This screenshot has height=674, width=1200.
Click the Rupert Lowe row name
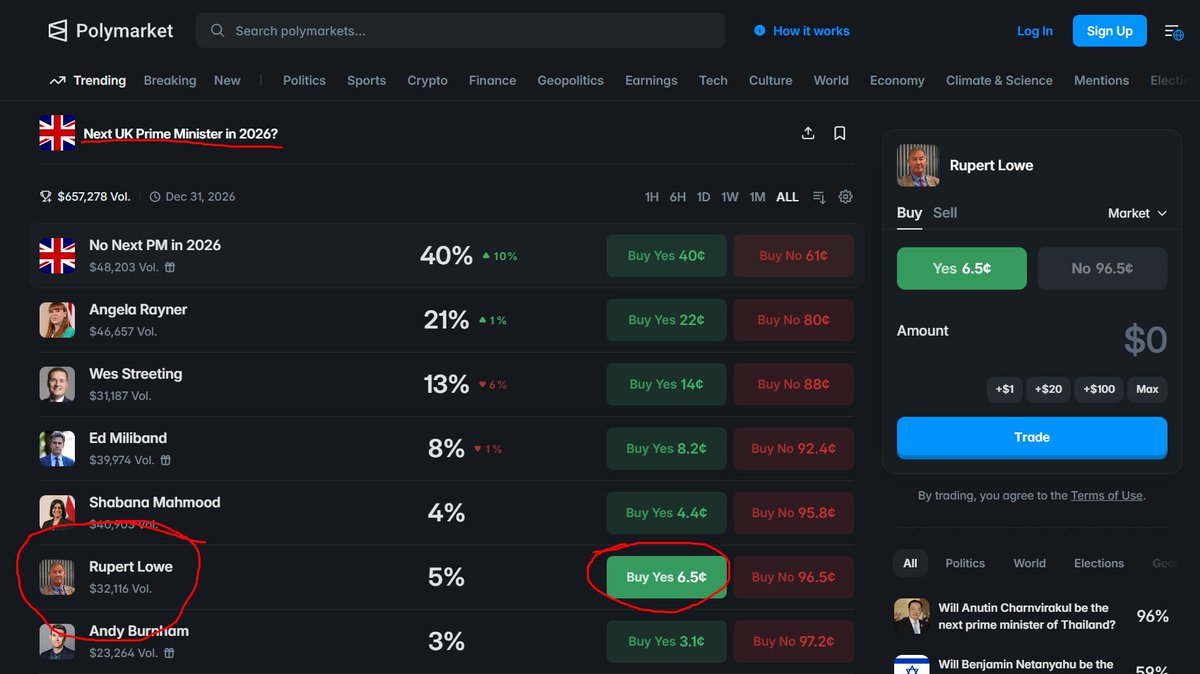point(131,567)
